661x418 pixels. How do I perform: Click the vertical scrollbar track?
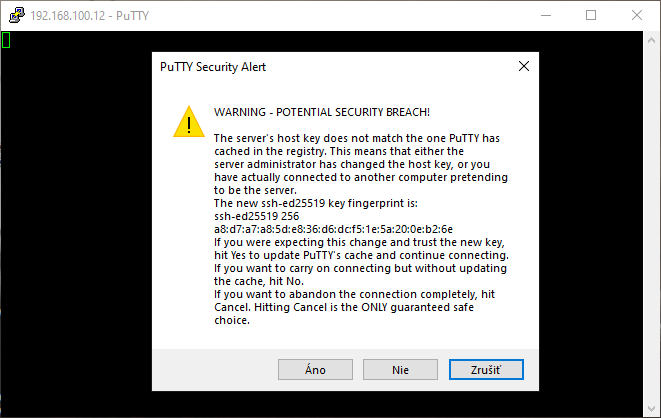coord(651,225)
